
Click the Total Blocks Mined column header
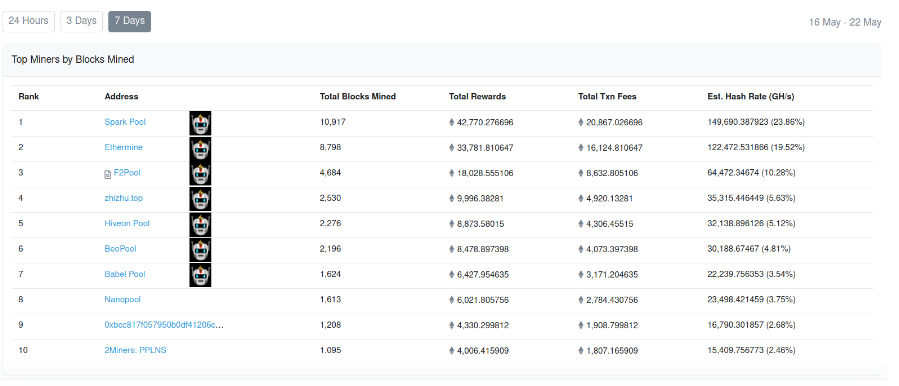click(x=358, y=96)
